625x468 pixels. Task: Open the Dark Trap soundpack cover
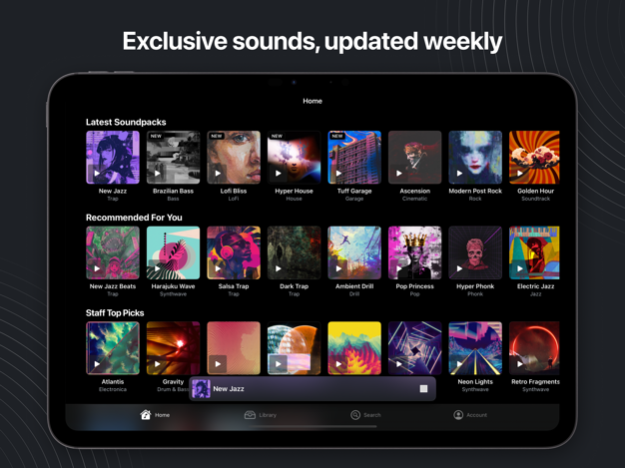coord(294,252)
